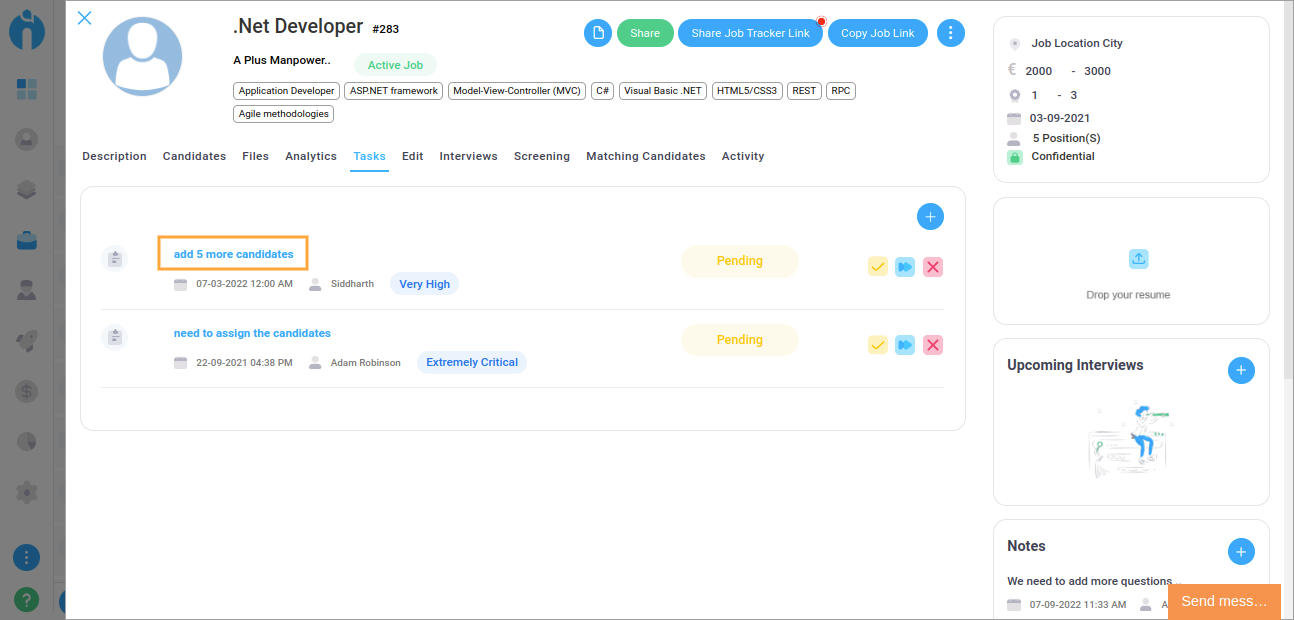Add a new note with plus icon
Viewport: 1294px width, 620px height.
(1240, 551)
